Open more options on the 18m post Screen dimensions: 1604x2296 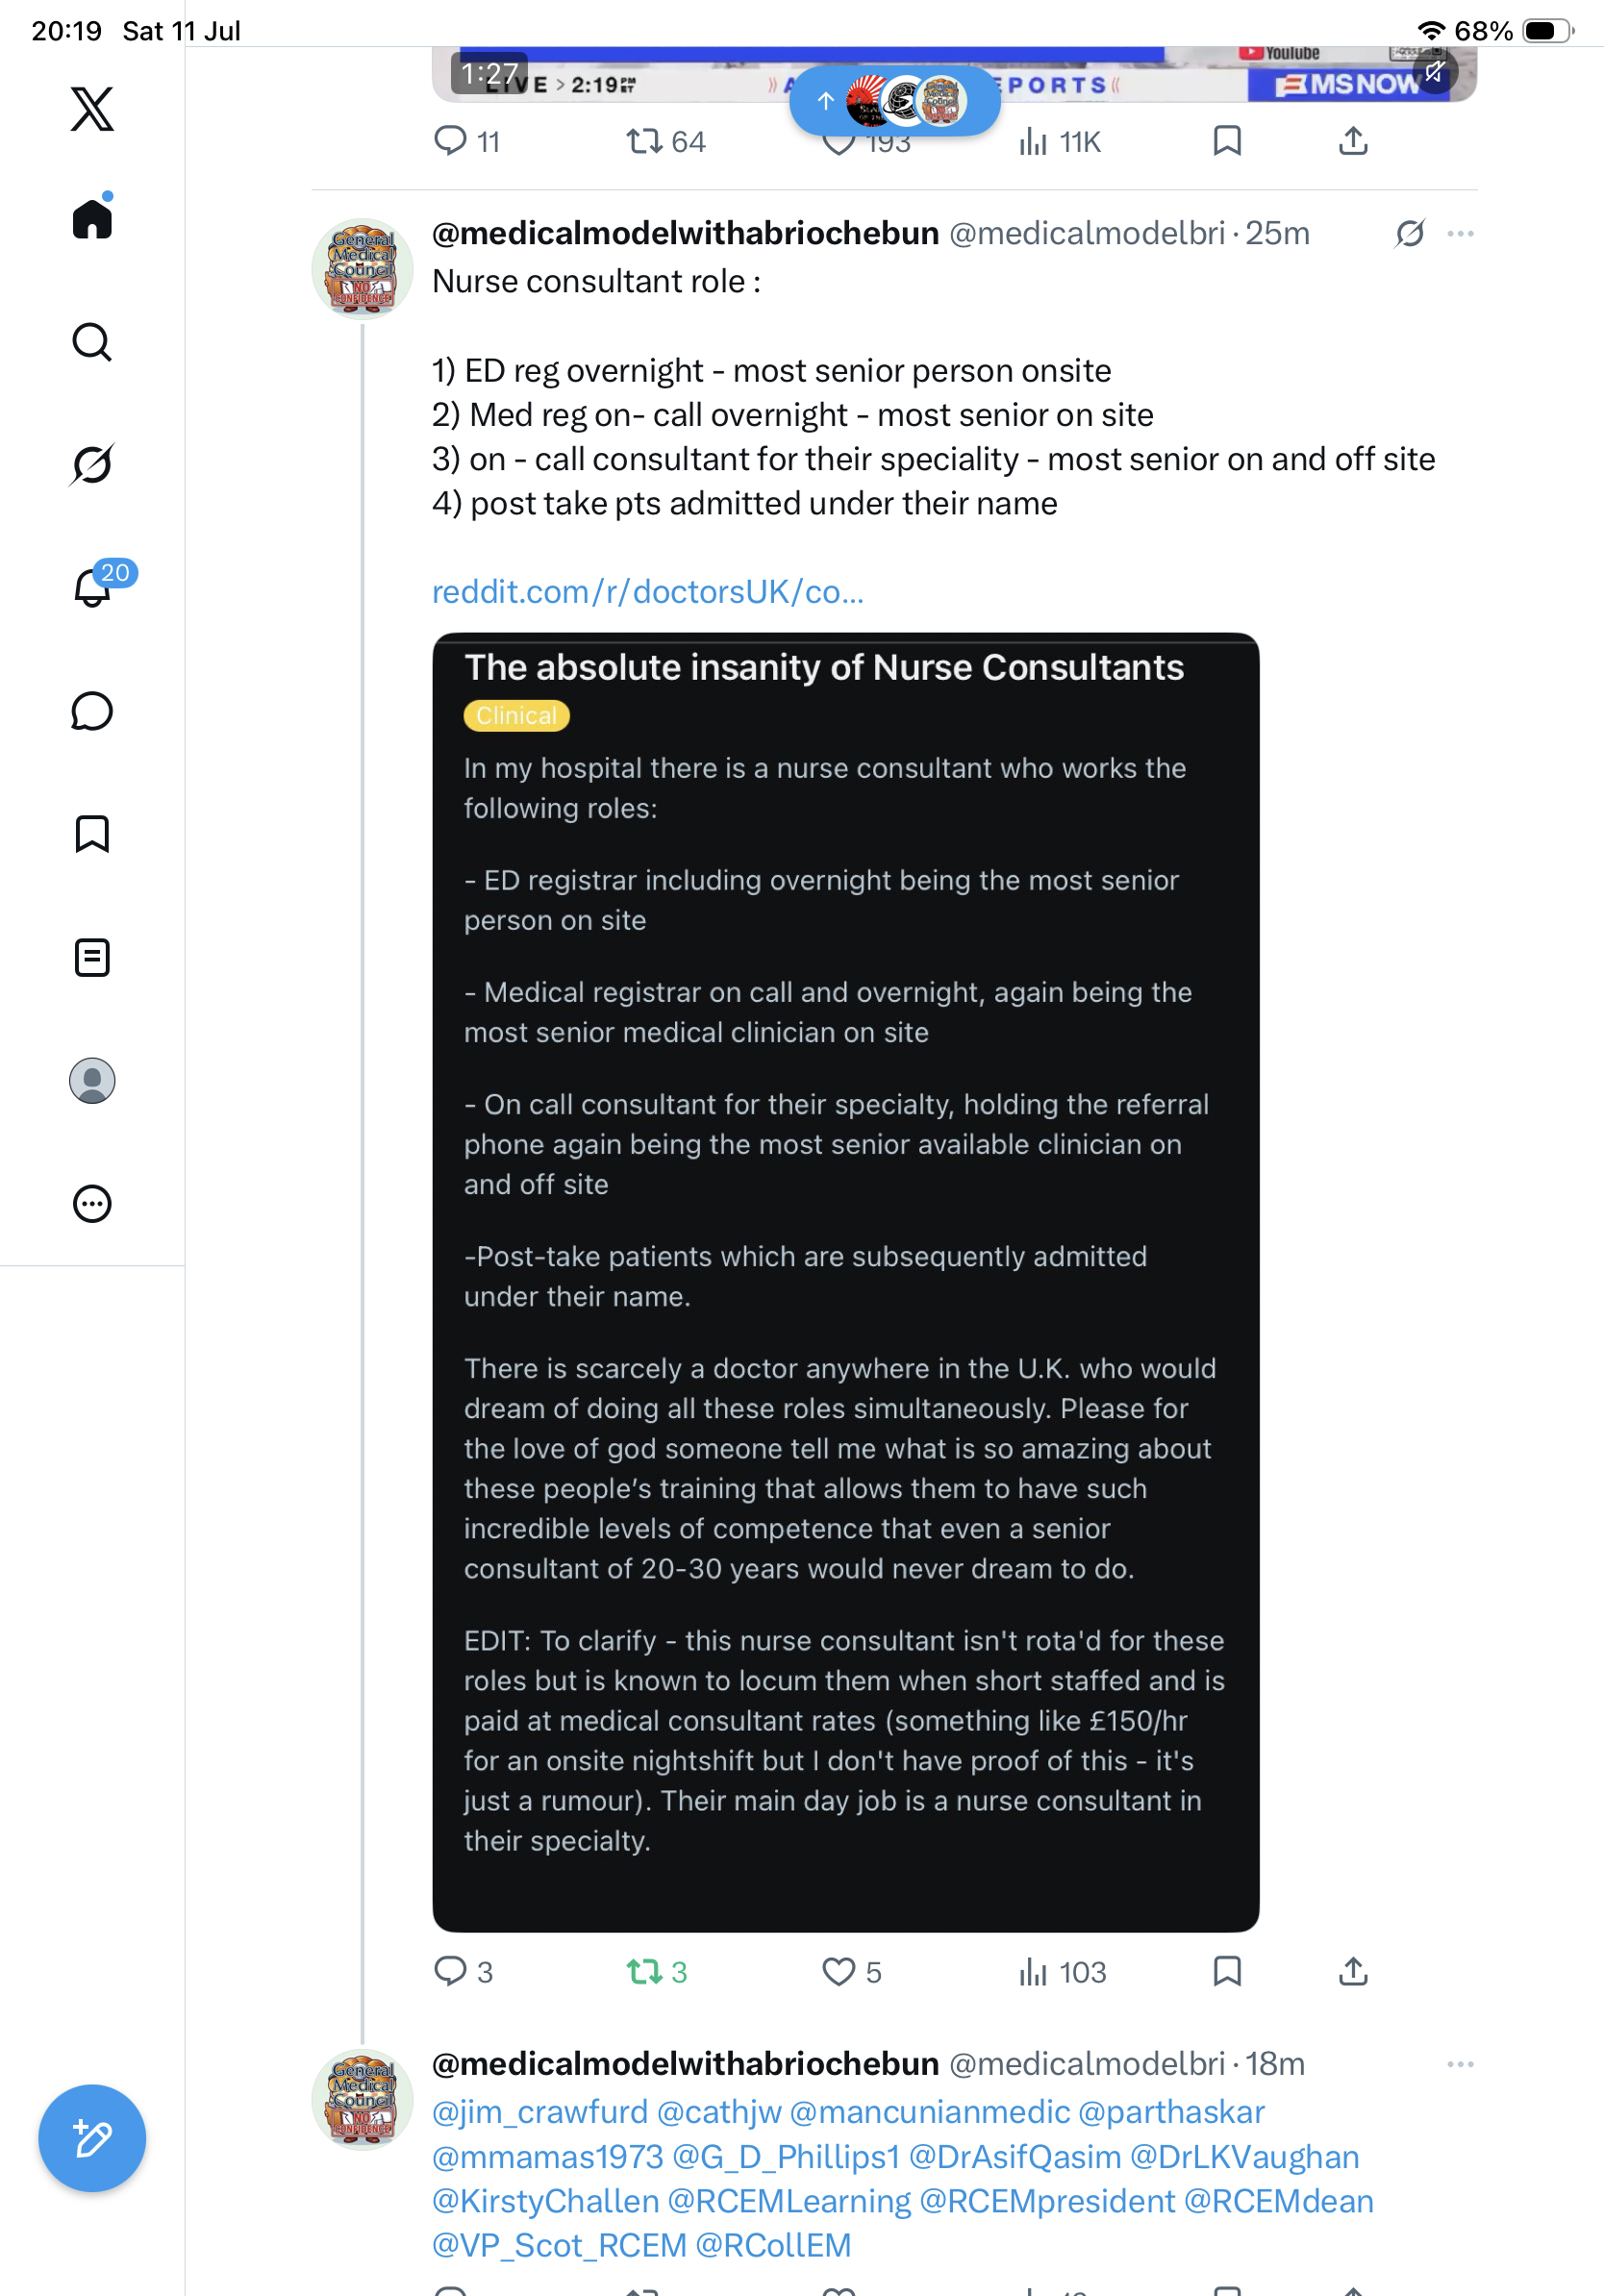(1460, 2064)
